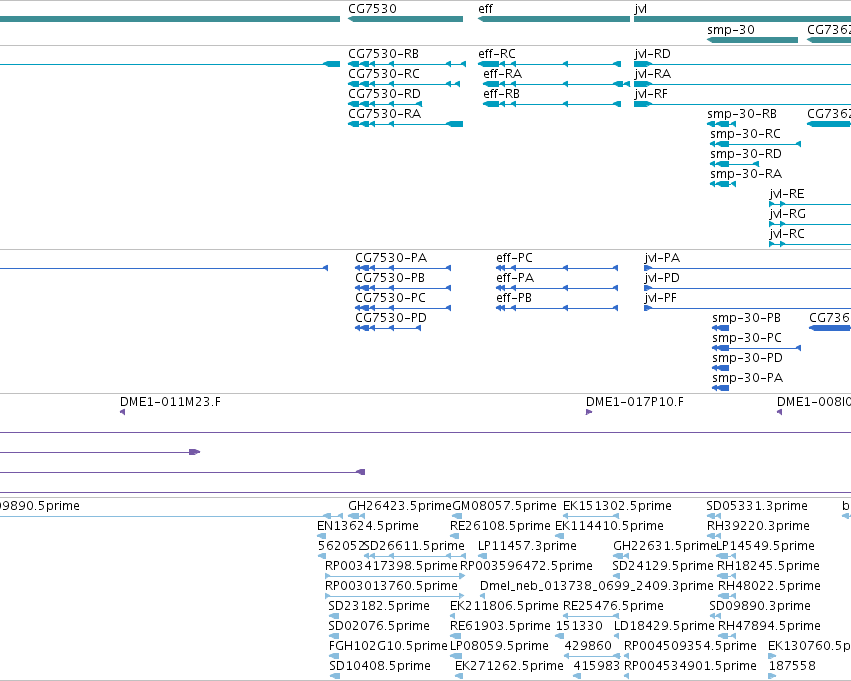Select EST SD09890.3prime
This screenshot has height=681, width=851.
tap(715, 616)
